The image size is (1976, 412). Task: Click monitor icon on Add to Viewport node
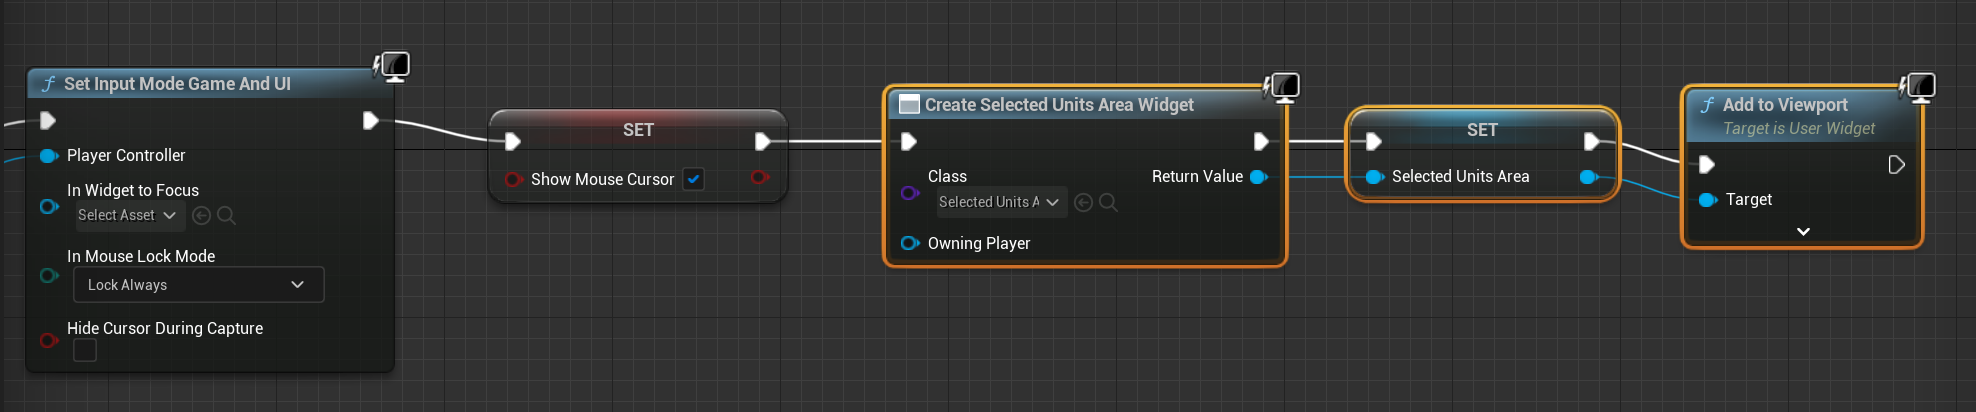(1917, 88)
